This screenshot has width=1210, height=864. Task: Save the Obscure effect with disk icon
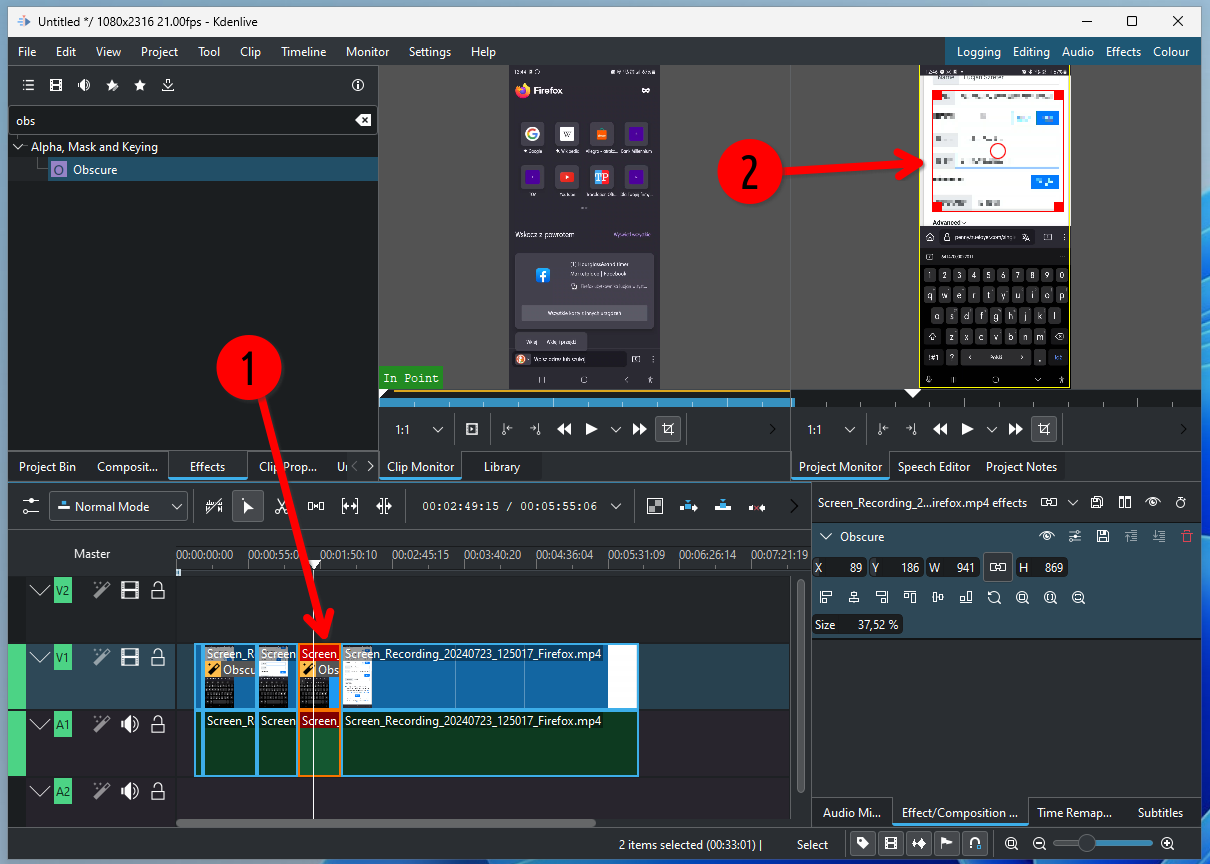coord(1103,537)
